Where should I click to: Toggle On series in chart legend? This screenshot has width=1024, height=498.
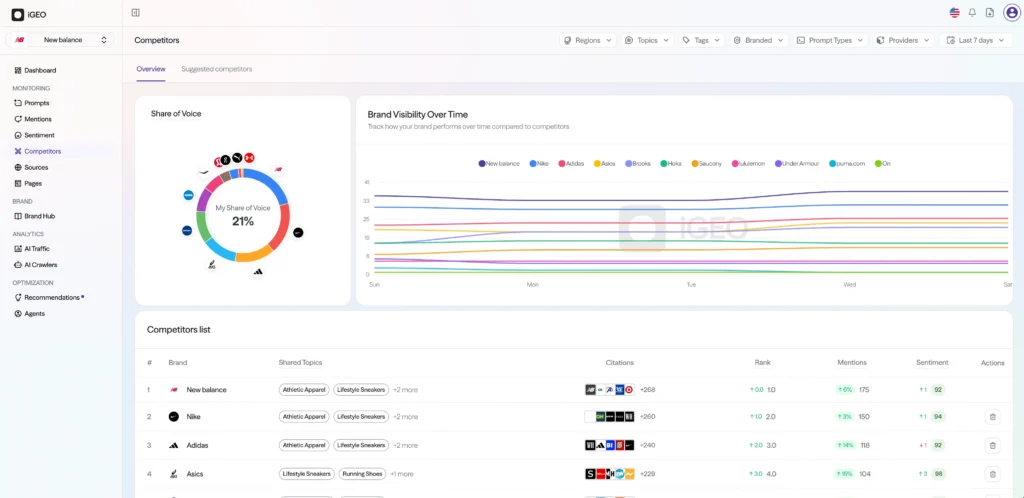[x=882, y=164]
